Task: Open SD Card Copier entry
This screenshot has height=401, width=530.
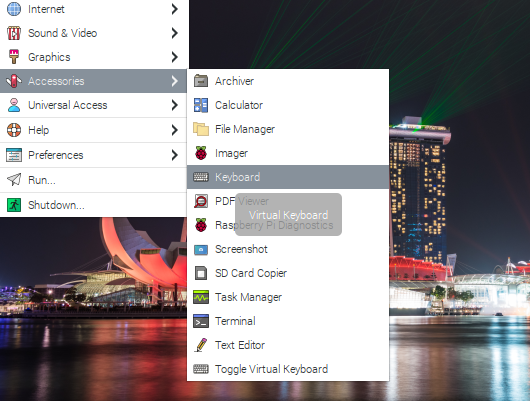Action: coord(288,273)
